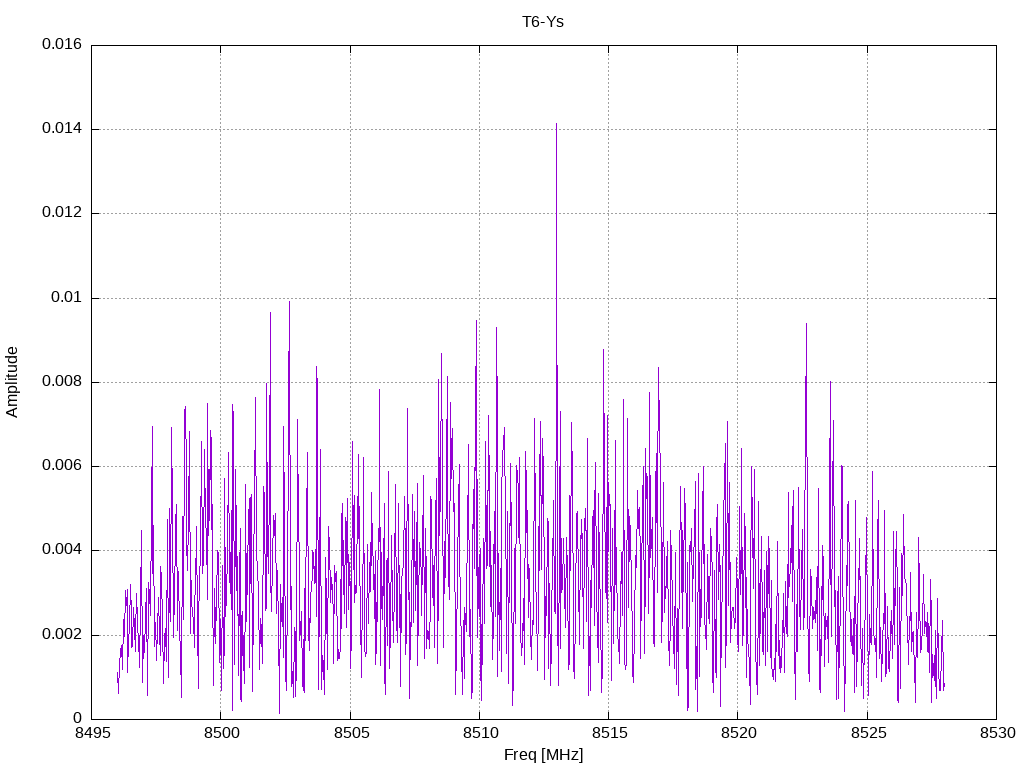
Task: Click y-axis tick label 0.016
Action: pos(62,44)
